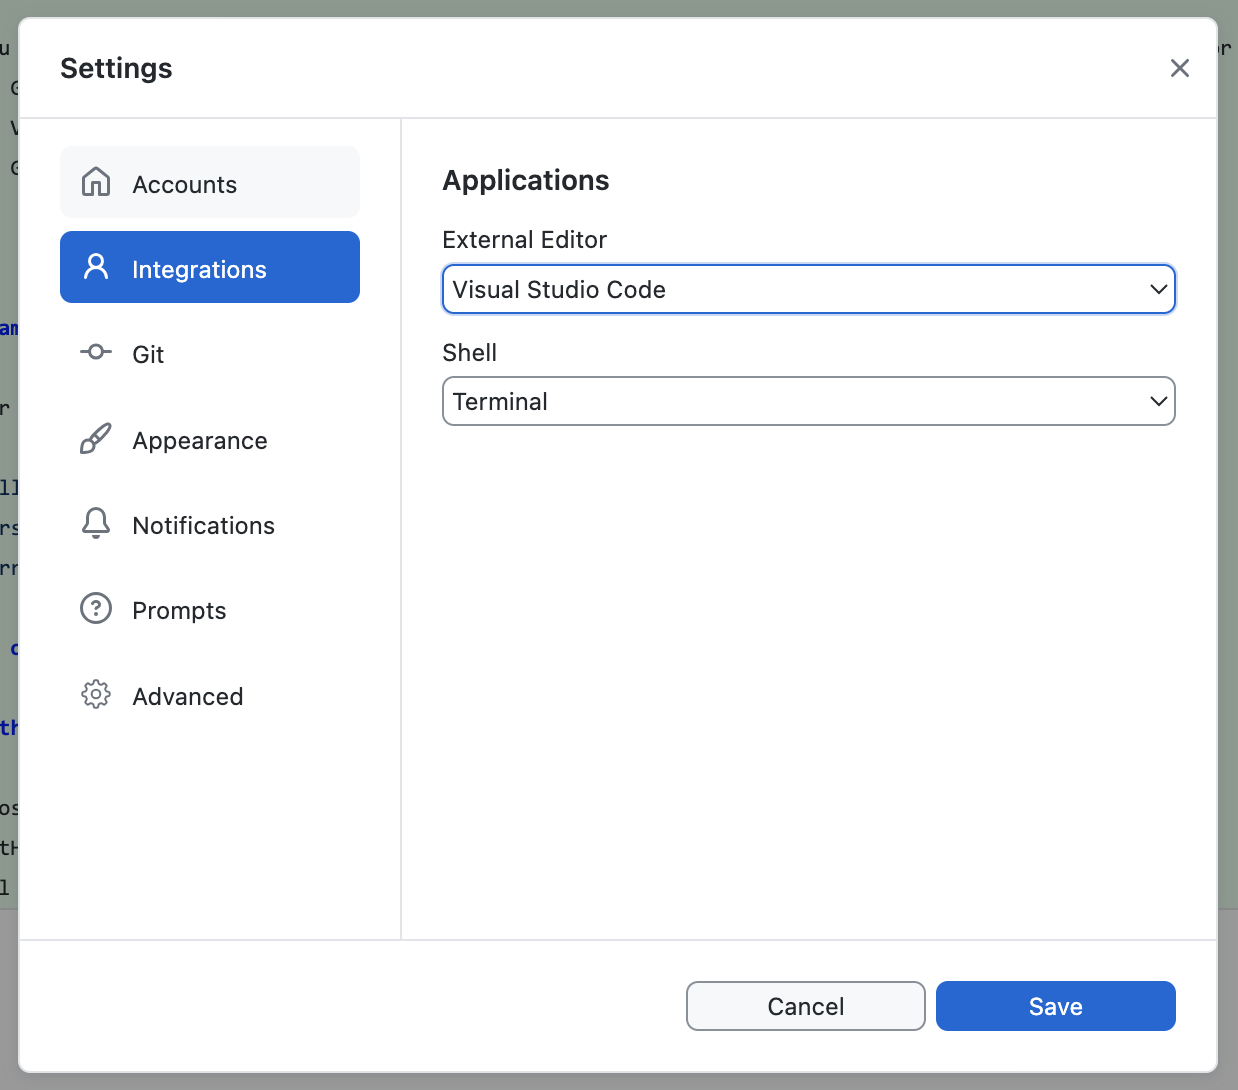Open the Shell dropdown showing Terminal
Image resolution: width=1238 pixels, height=1090 pixels.
point(808,401)
